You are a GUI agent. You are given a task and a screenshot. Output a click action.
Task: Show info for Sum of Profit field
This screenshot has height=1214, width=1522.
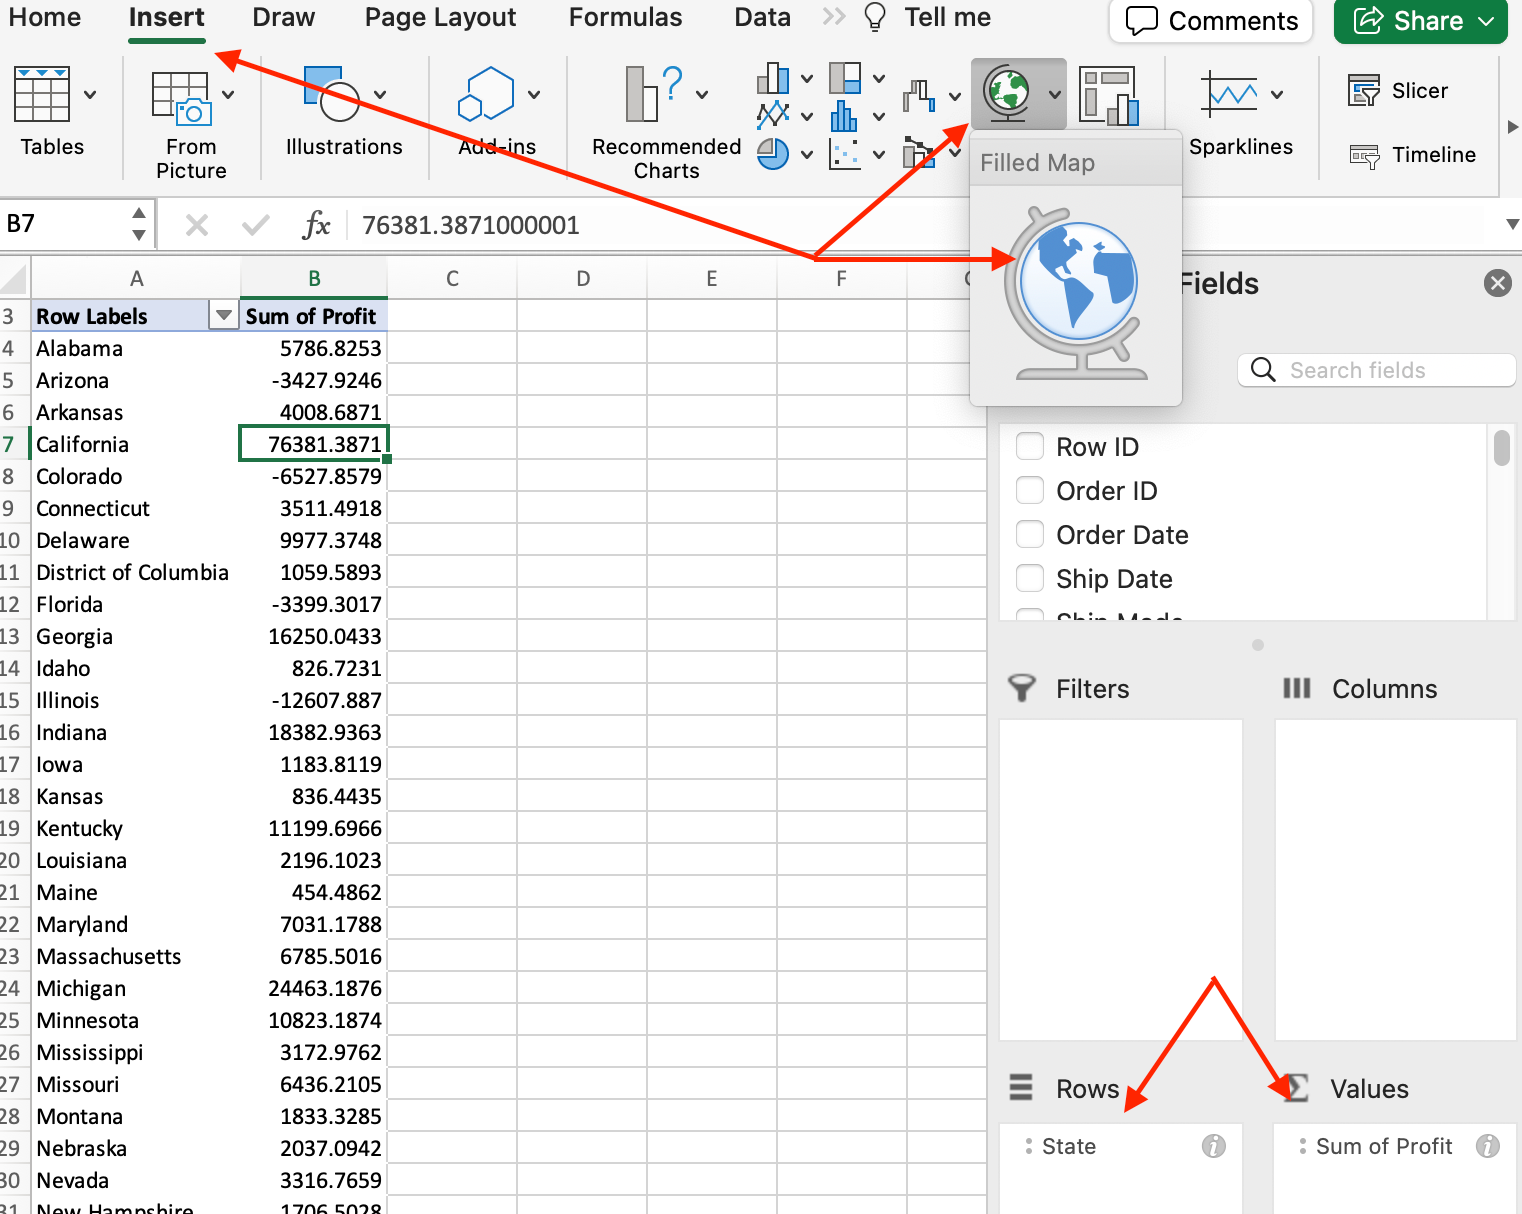click(x=1488, y=1146)
